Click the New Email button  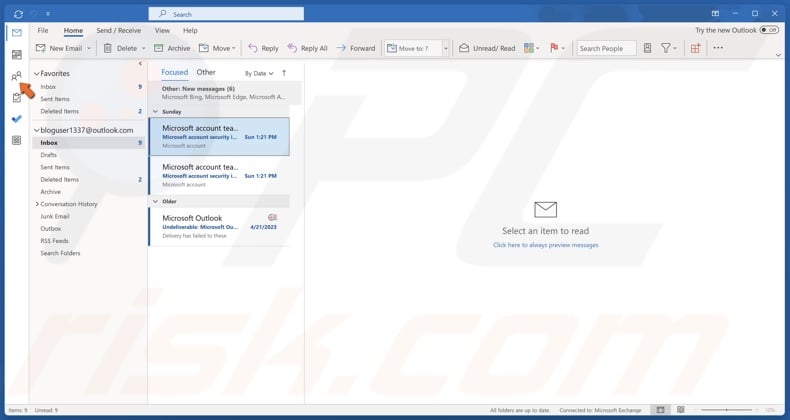point(58,48)
